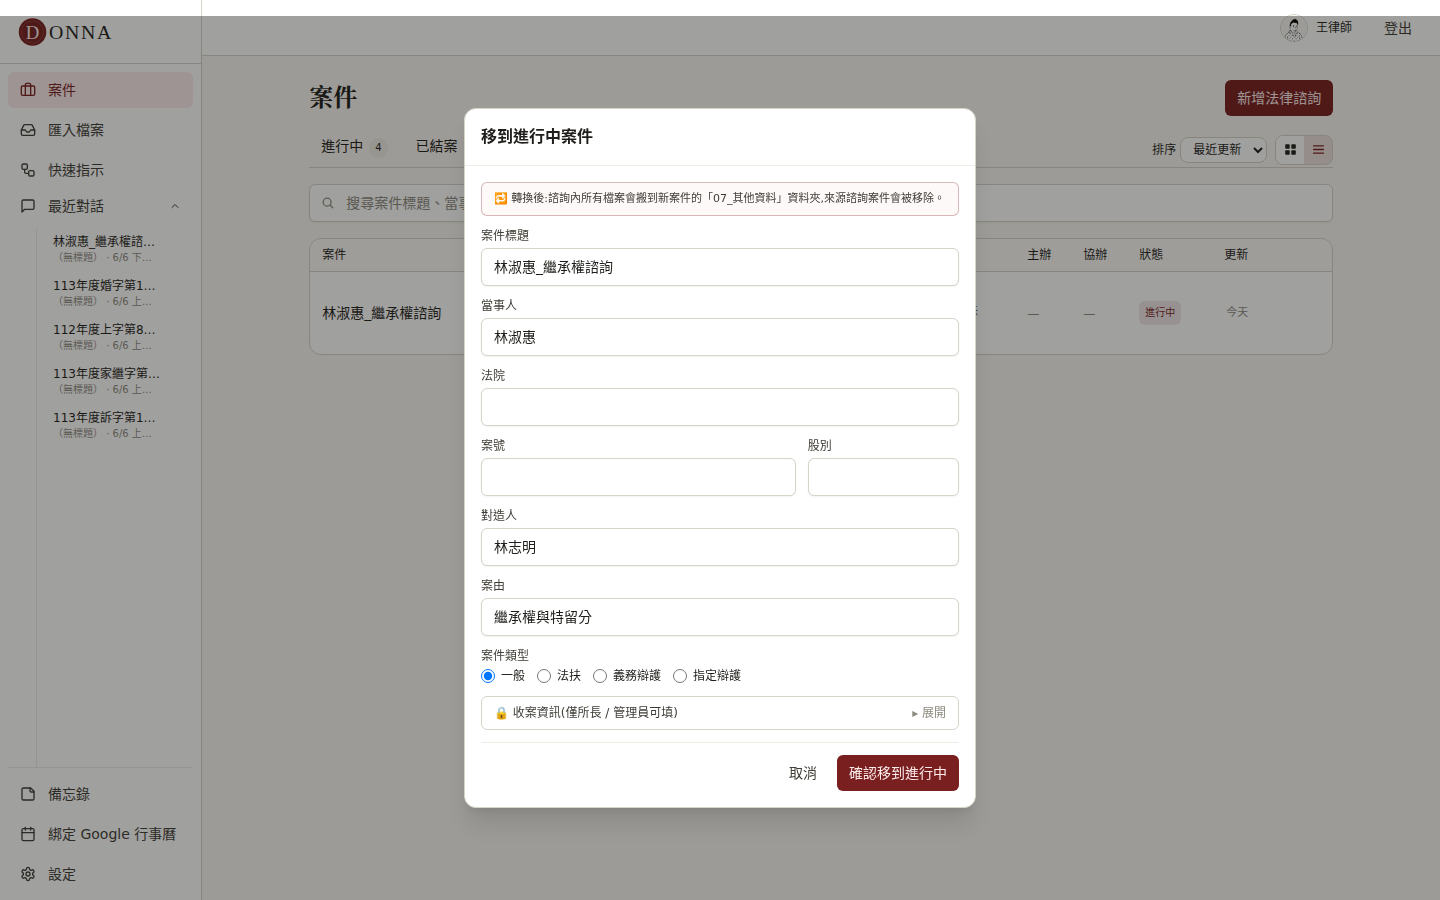Image resolution: width=1440 pixels, height=900 pixels.
Task: Click the 進行中 status badge
Action: tap(1160, 313)
